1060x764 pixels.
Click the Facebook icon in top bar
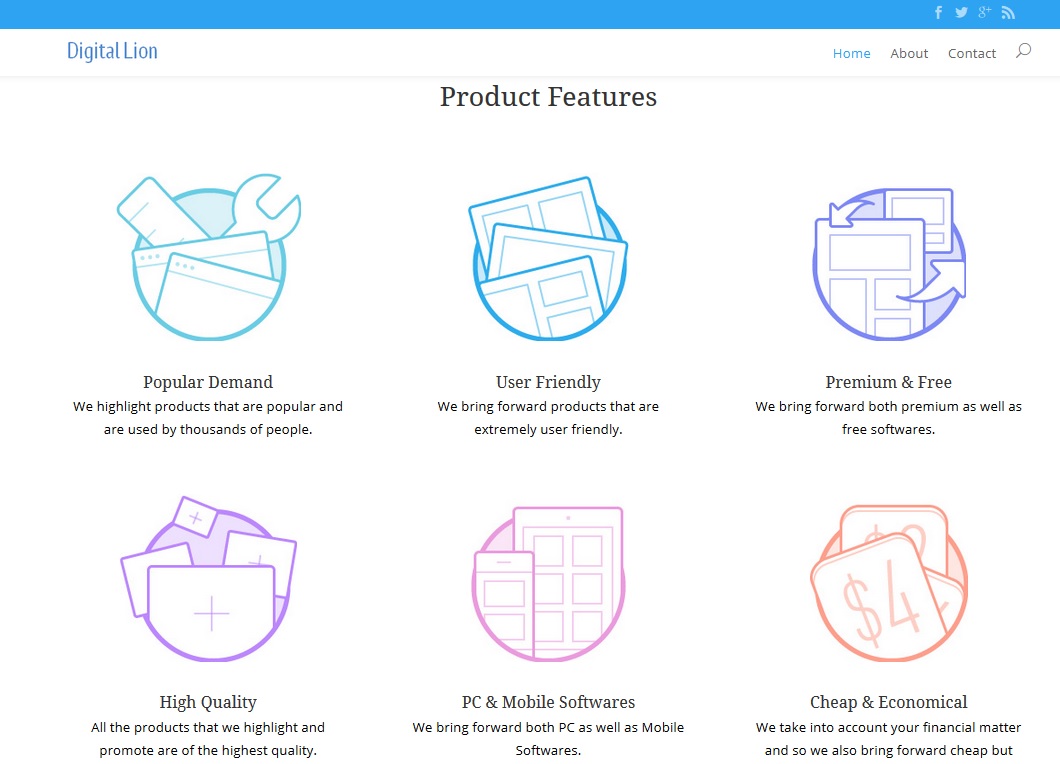point(938,13)
